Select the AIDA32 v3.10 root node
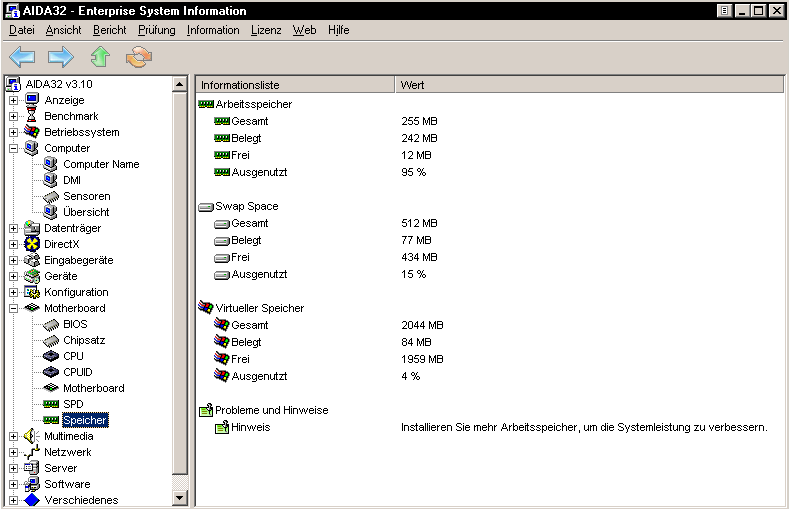The width and height of the screenshot is (789, 509). coord(59,84)
